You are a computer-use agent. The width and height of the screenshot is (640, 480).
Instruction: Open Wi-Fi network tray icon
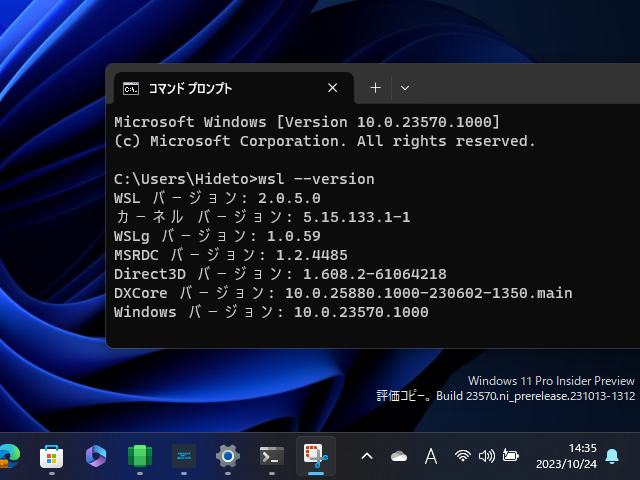pyautogui.click(x=462, y=456)
